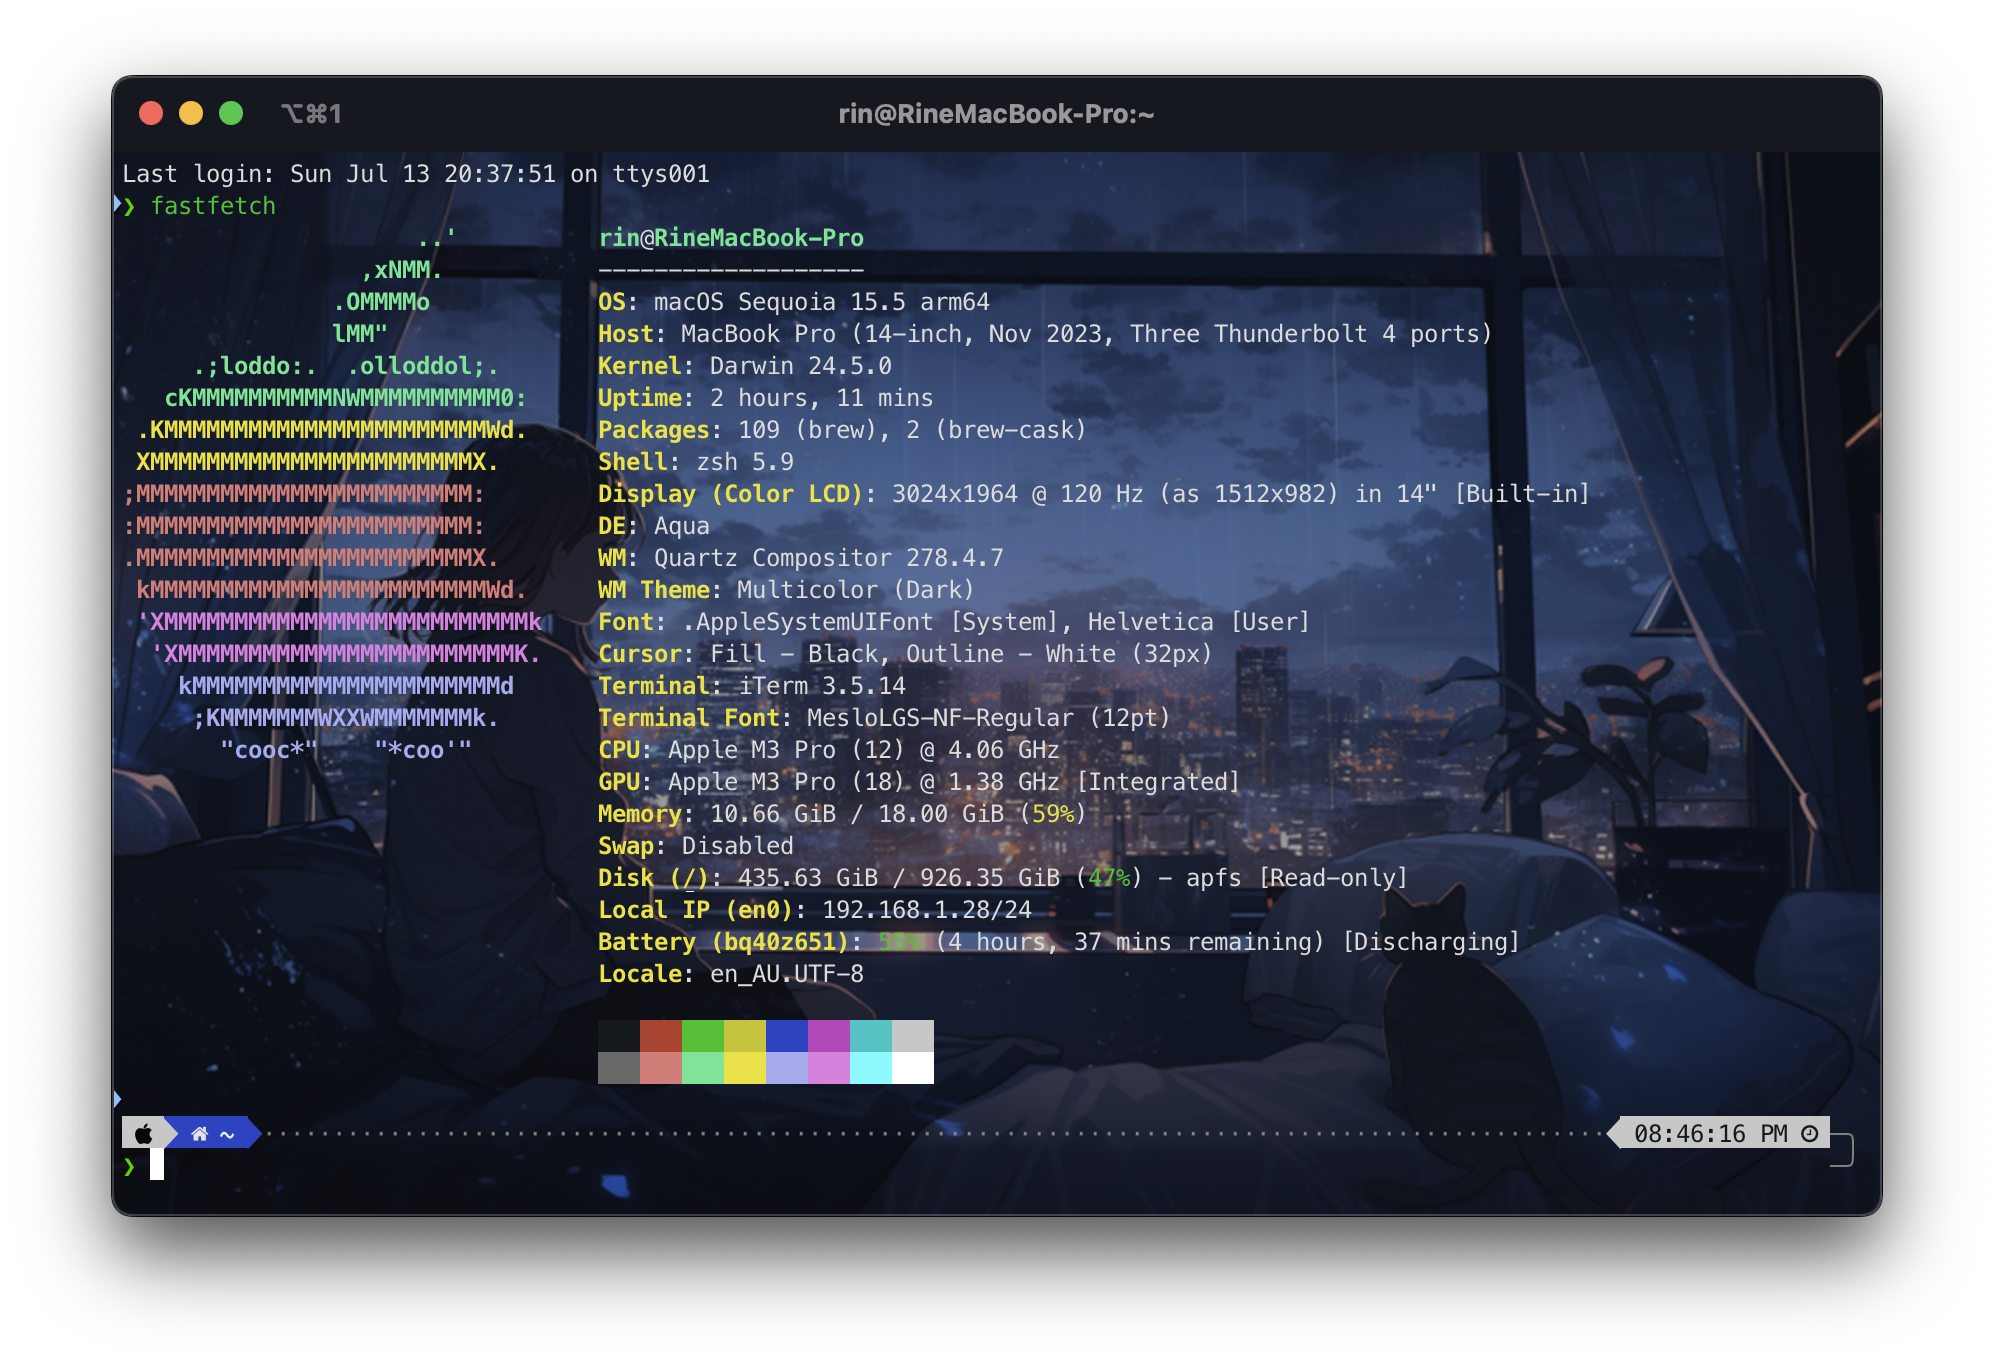
Task: Click the Disk 47% percentage value
Action: point(1109,878)
